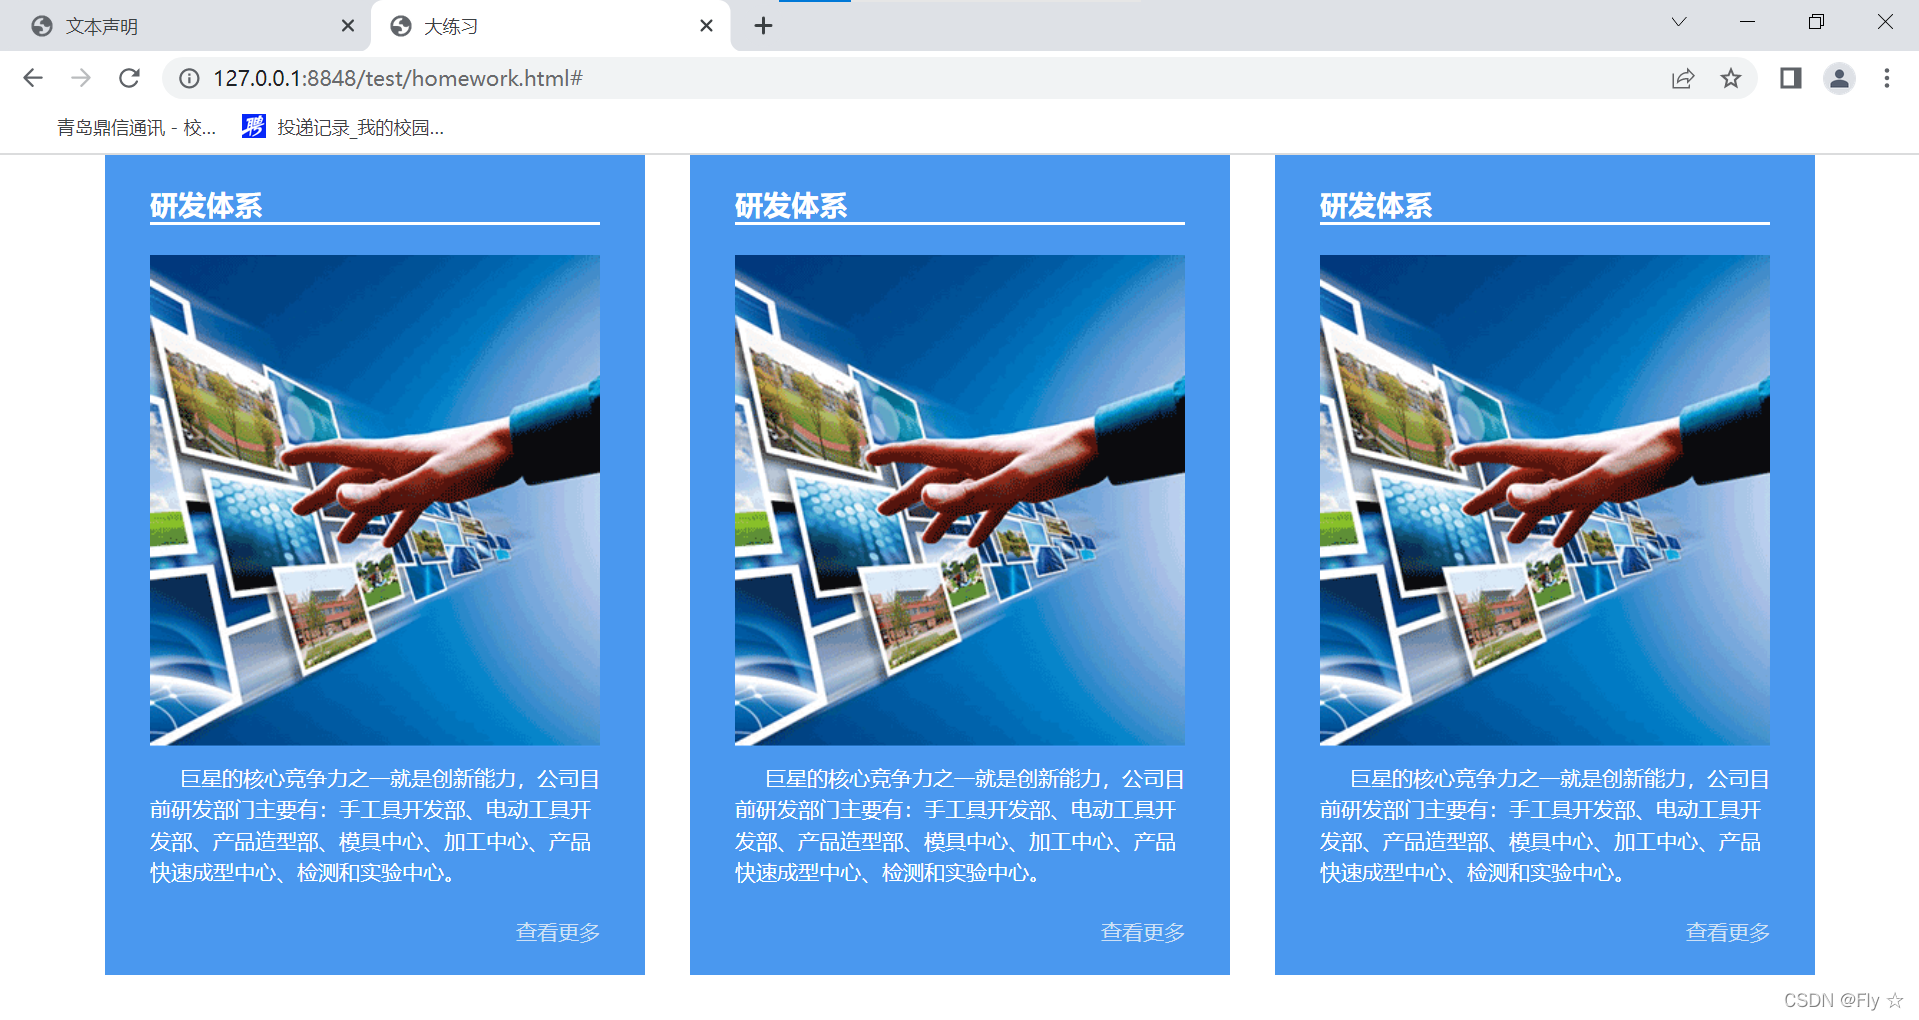Screen dimensions: 1919x1020
Task: Switch to the 文本声明 tab
Action: tap(185, 26)
